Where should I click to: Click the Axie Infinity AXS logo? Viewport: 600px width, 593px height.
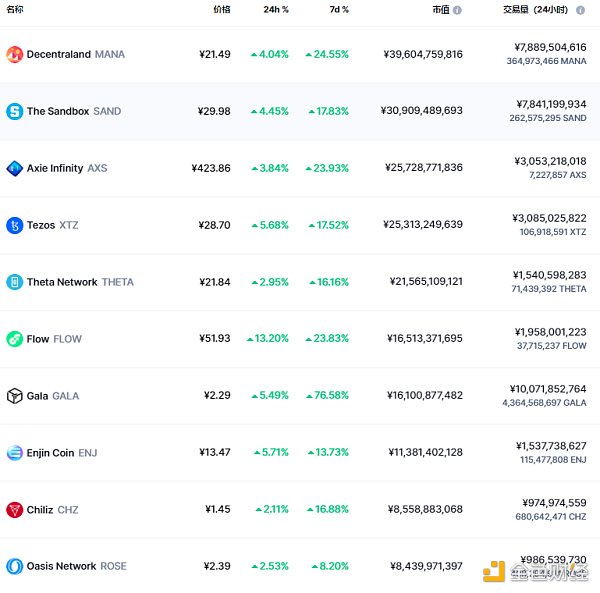[x=14, y=168]
